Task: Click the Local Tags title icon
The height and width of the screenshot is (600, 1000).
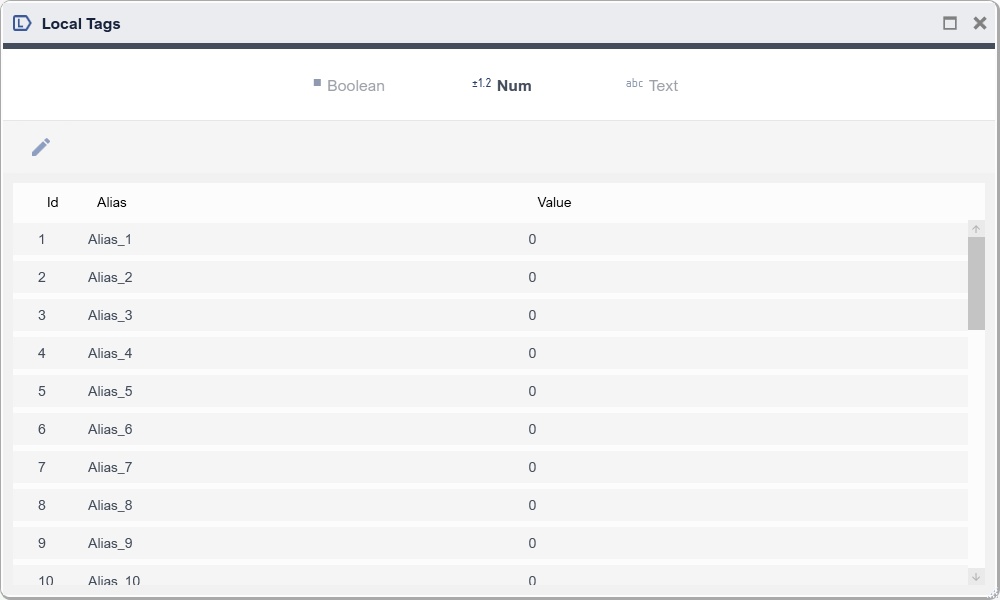Action: tap(22, 23)
